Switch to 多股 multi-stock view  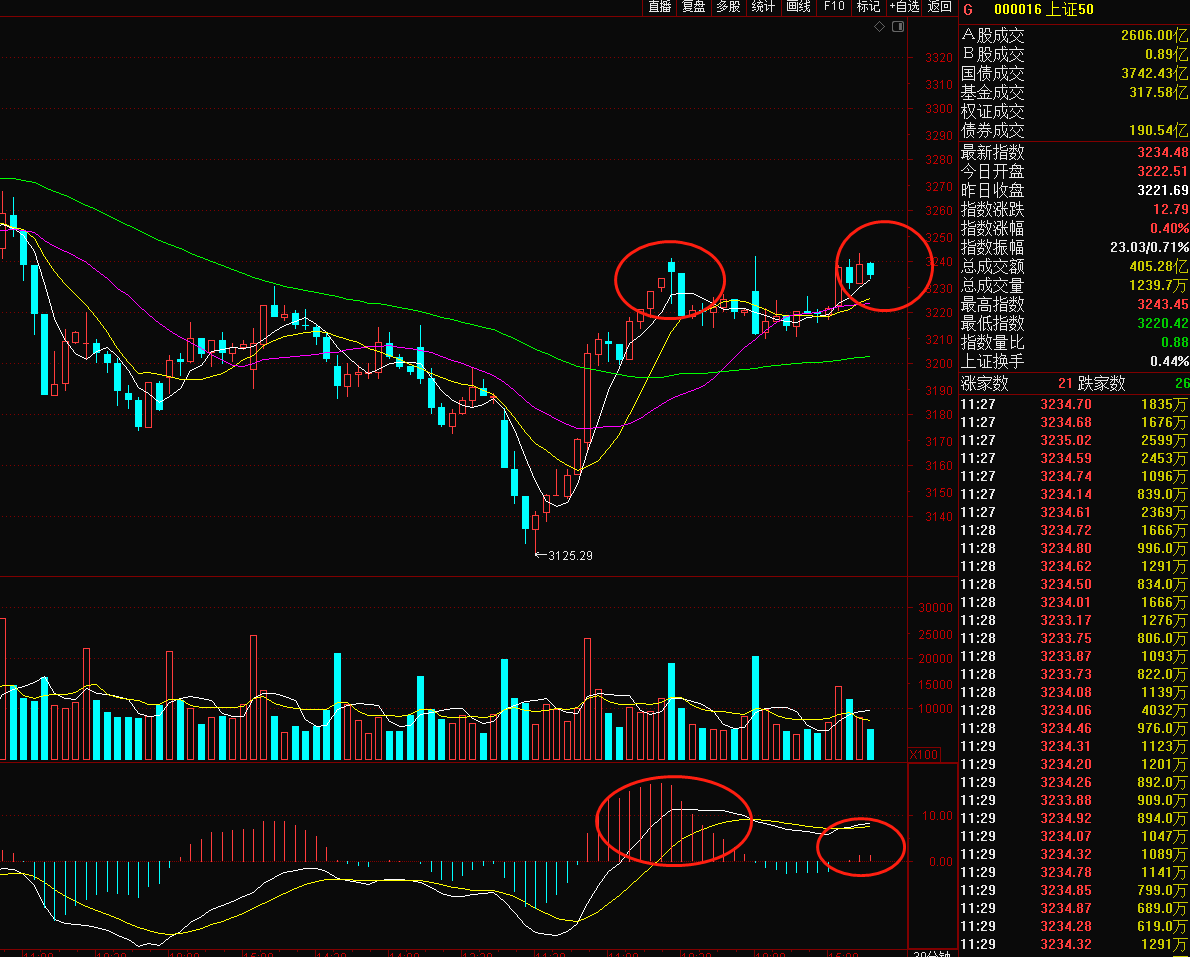(728, 7)
